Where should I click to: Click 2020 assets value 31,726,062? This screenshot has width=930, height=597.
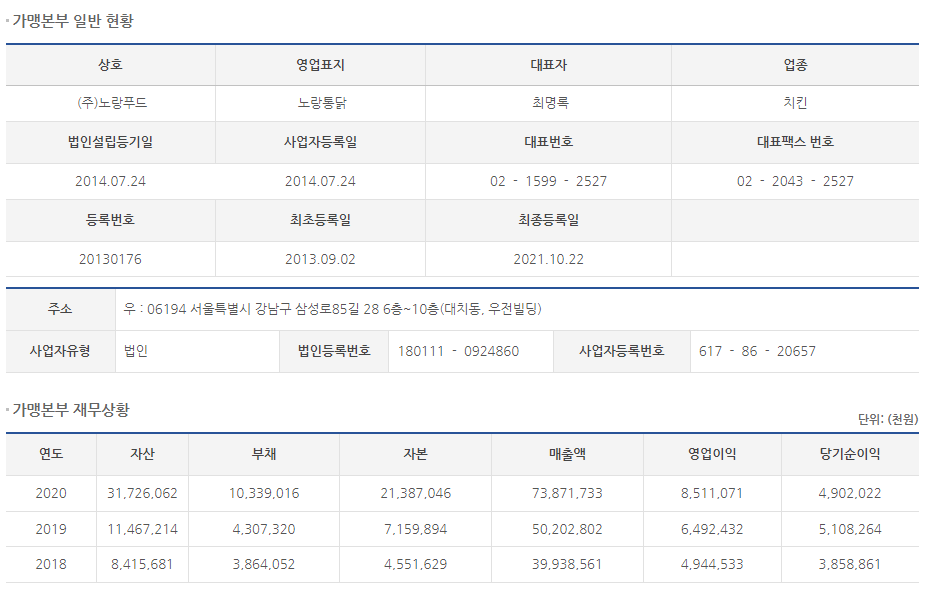click(x=142, y=493)
